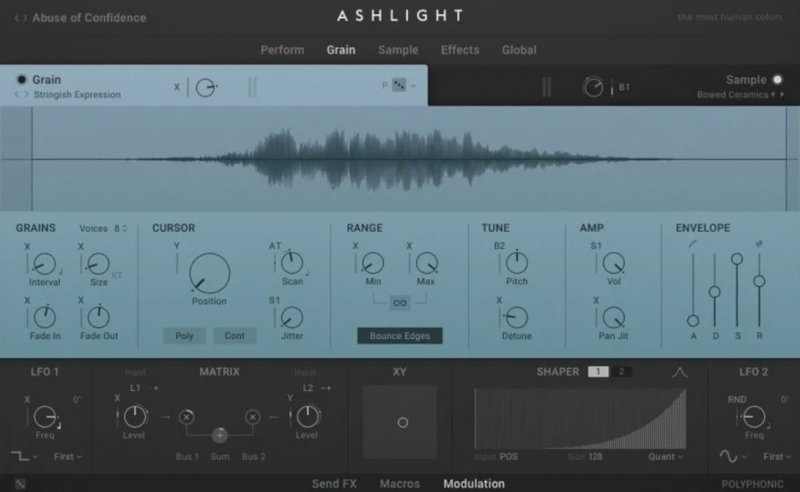The width and height of the screenshot is (800, 492).
Task: Click the grain pattern icon beside P
Action: pyautogui.click(x=399, y=86)
